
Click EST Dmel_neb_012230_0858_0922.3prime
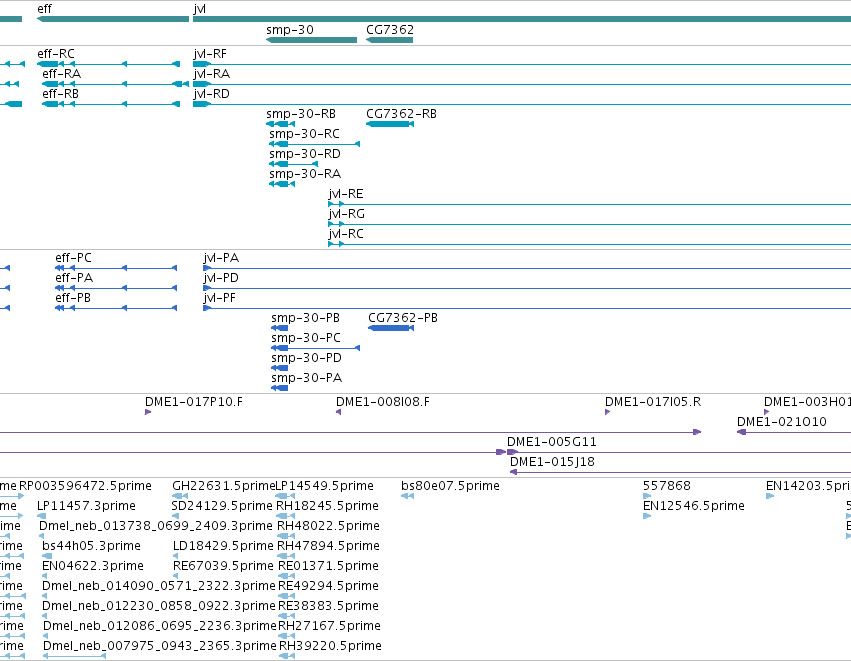coord(45,616)
